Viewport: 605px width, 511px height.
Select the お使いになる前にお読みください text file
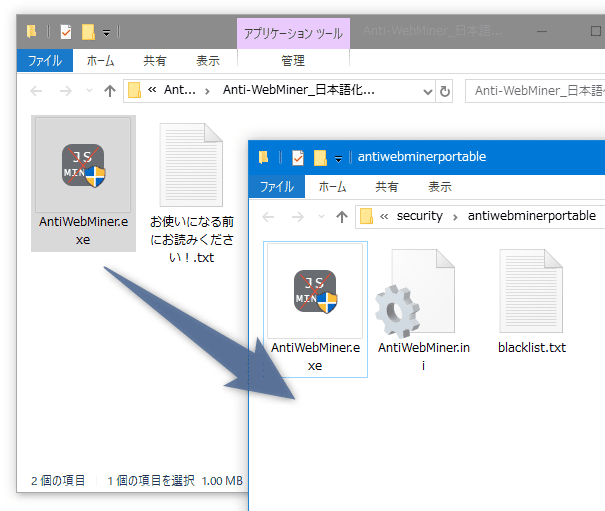(192, 193)
